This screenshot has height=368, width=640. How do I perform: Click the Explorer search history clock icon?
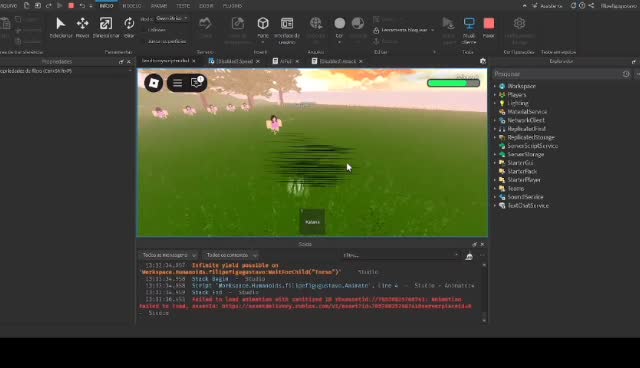(x=626, y=74)
